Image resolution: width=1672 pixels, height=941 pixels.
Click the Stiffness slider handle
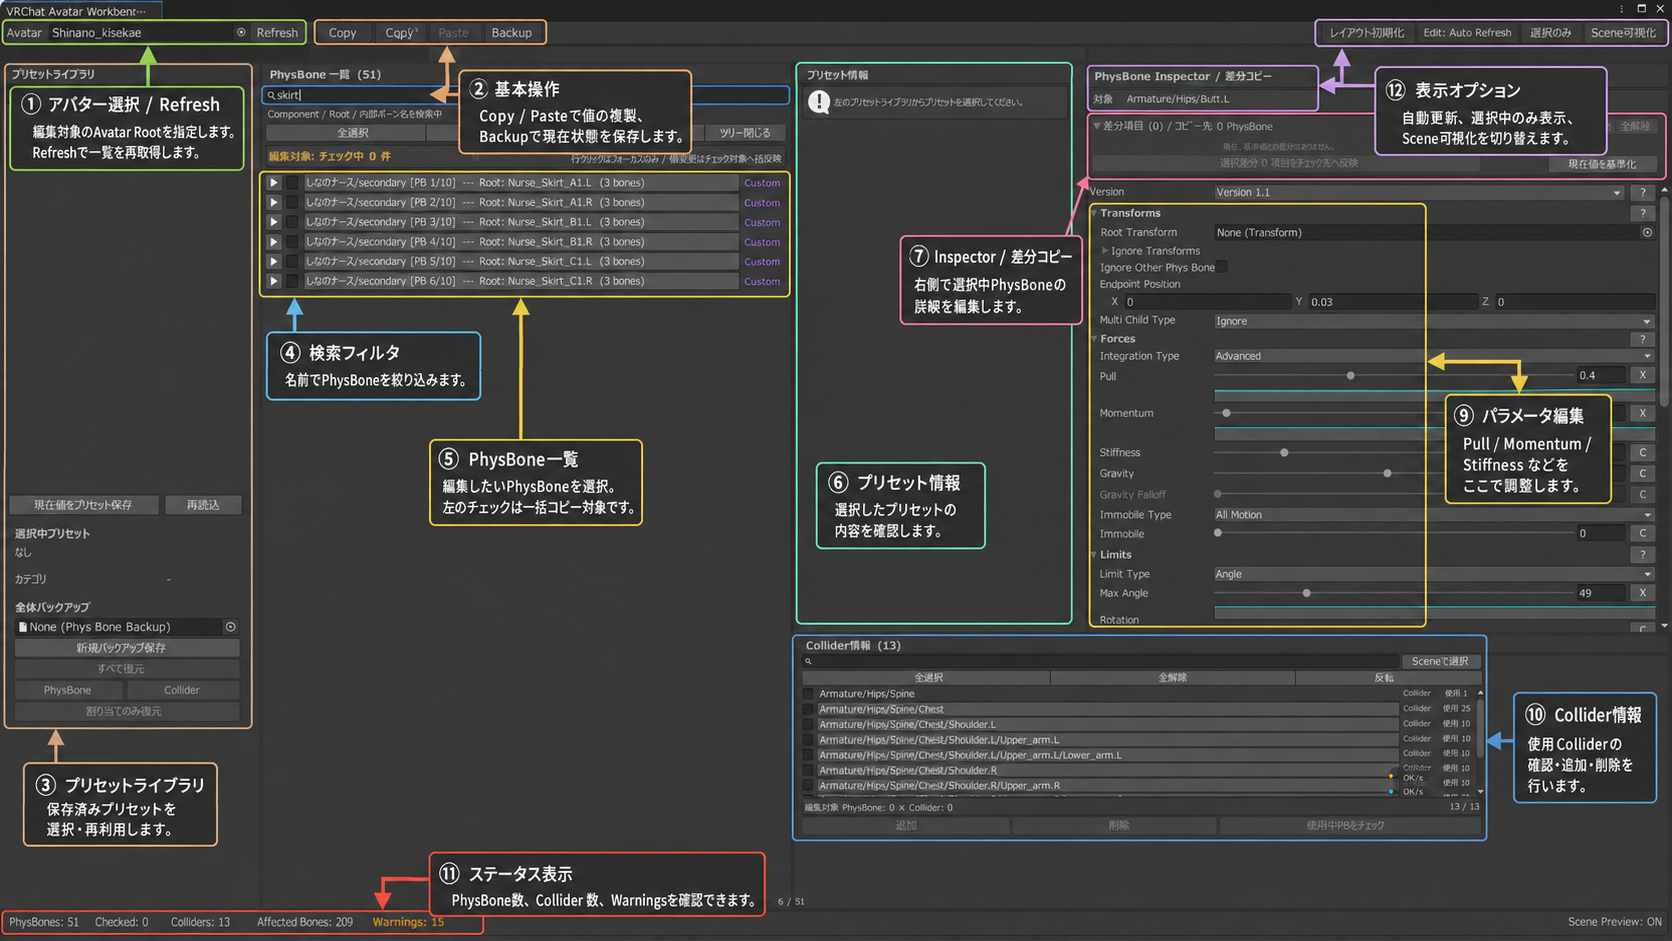[x=1284, y=453]
